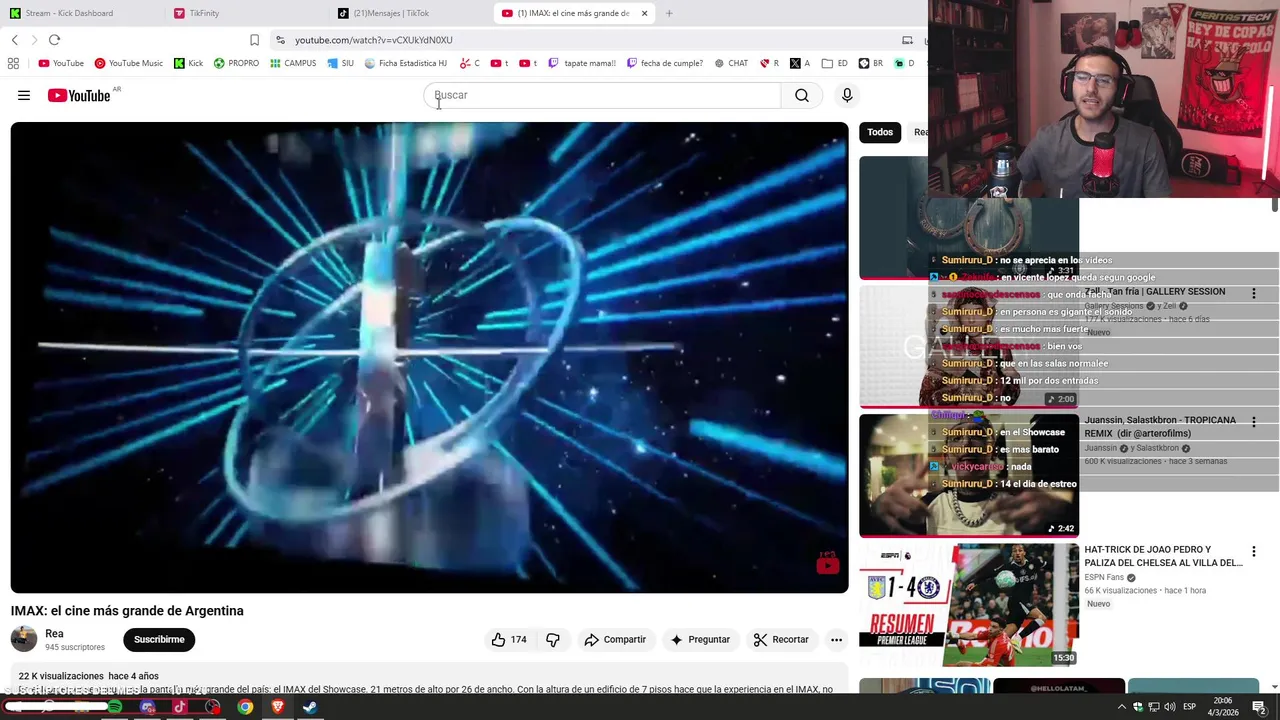Open the Kick bookmark
Image resolution: width=1280 pixels, height=720 pixels.
click(x=188, y=63)
